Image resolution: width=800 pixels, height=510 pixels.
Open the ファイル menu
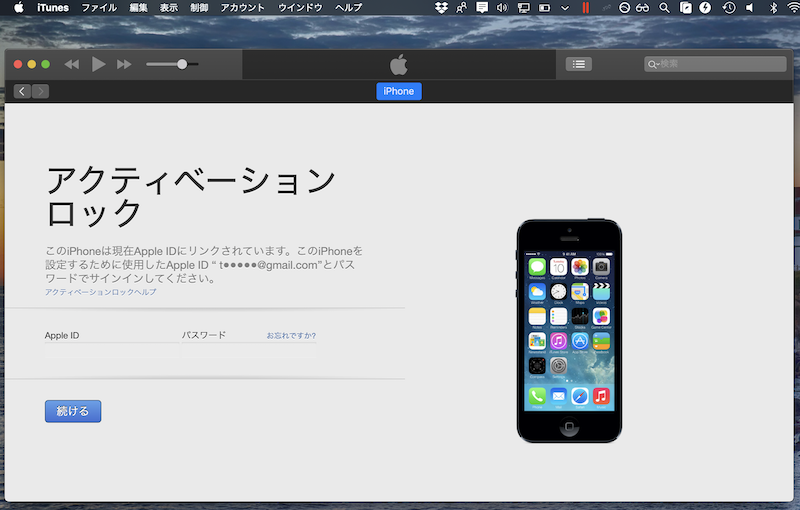(98, 7)
